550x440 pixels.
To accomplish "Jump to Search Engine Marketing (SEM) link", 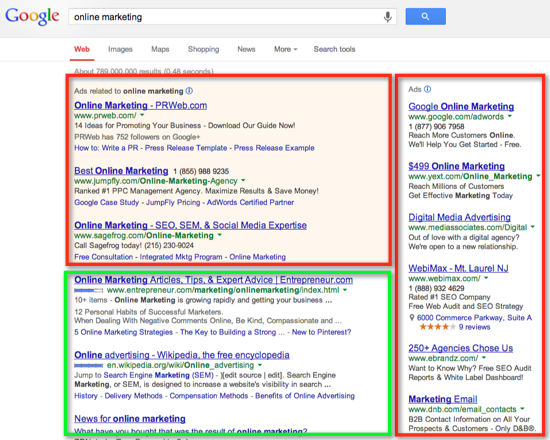I will click(x=159, y=375).
